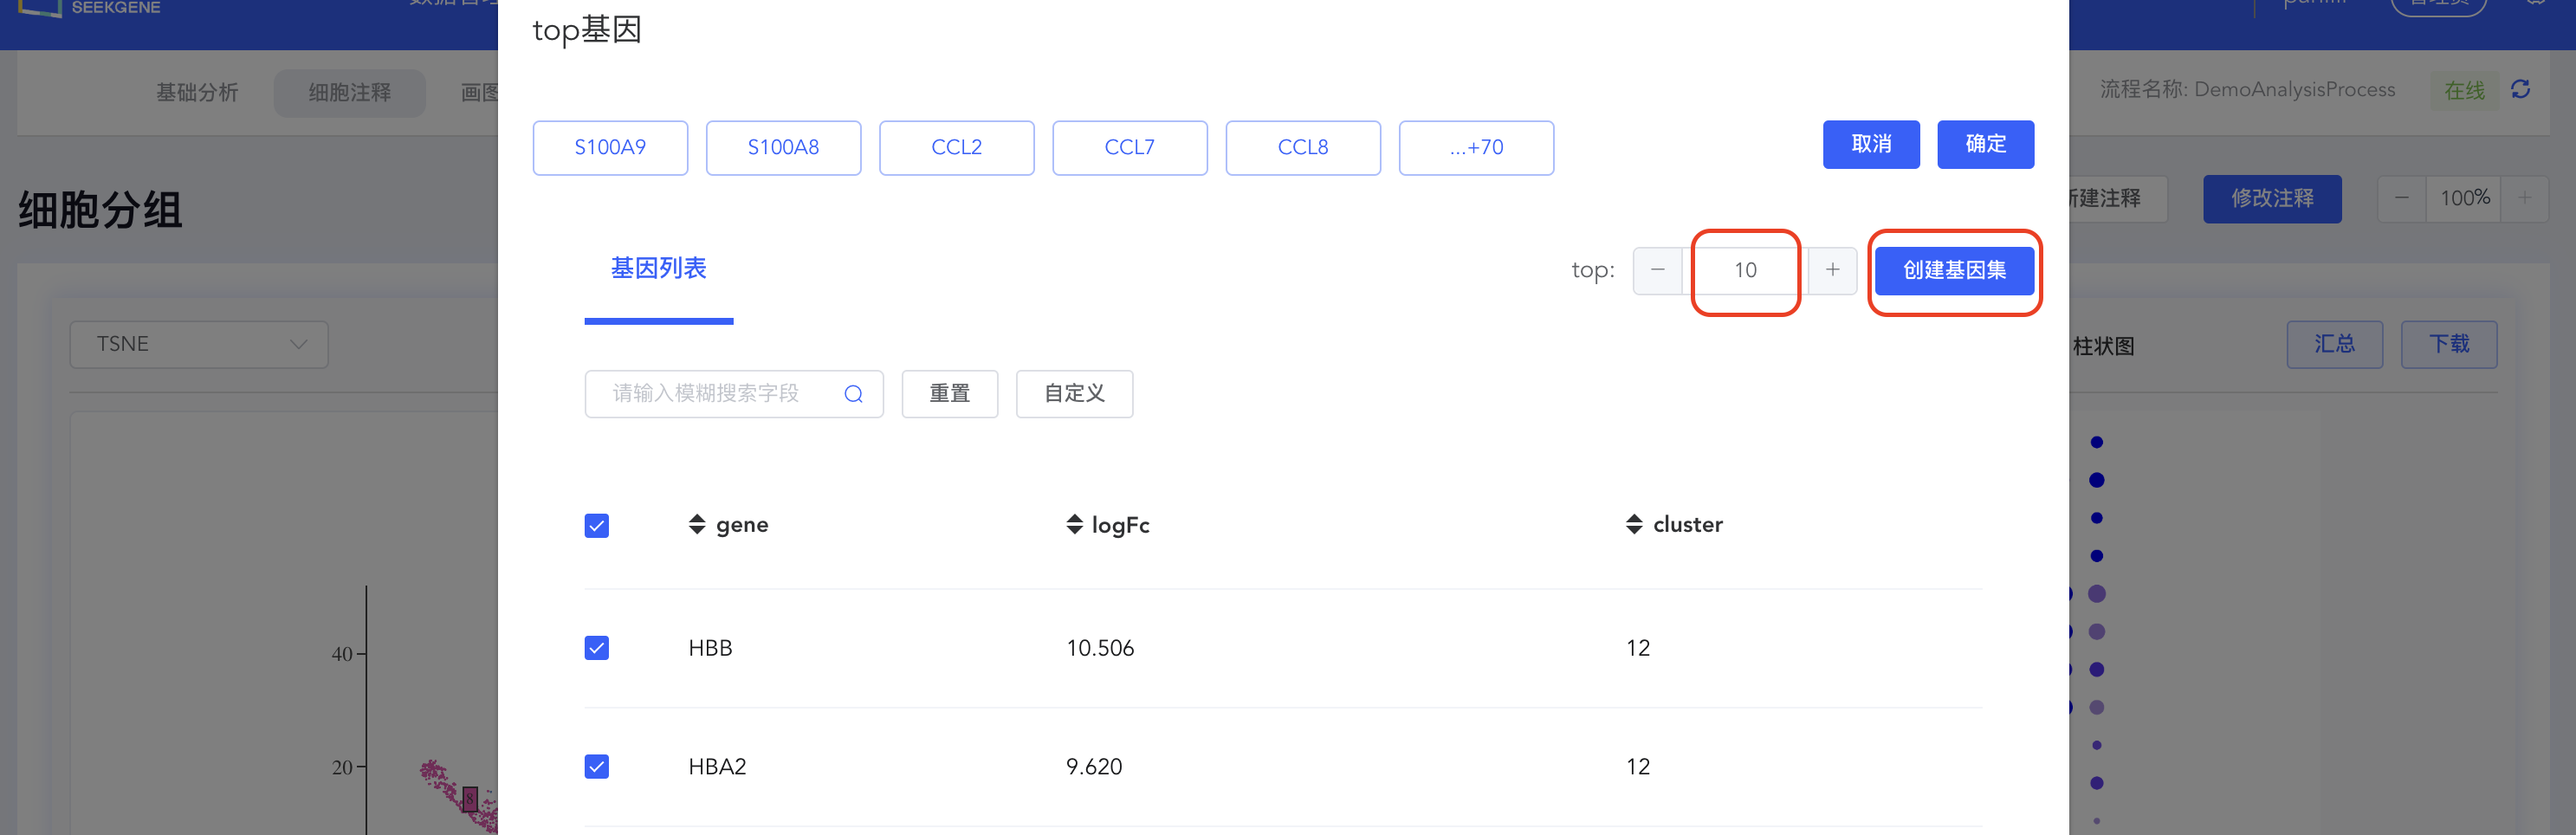Open 细胞注释 tab in background page

tap(350, 92)
